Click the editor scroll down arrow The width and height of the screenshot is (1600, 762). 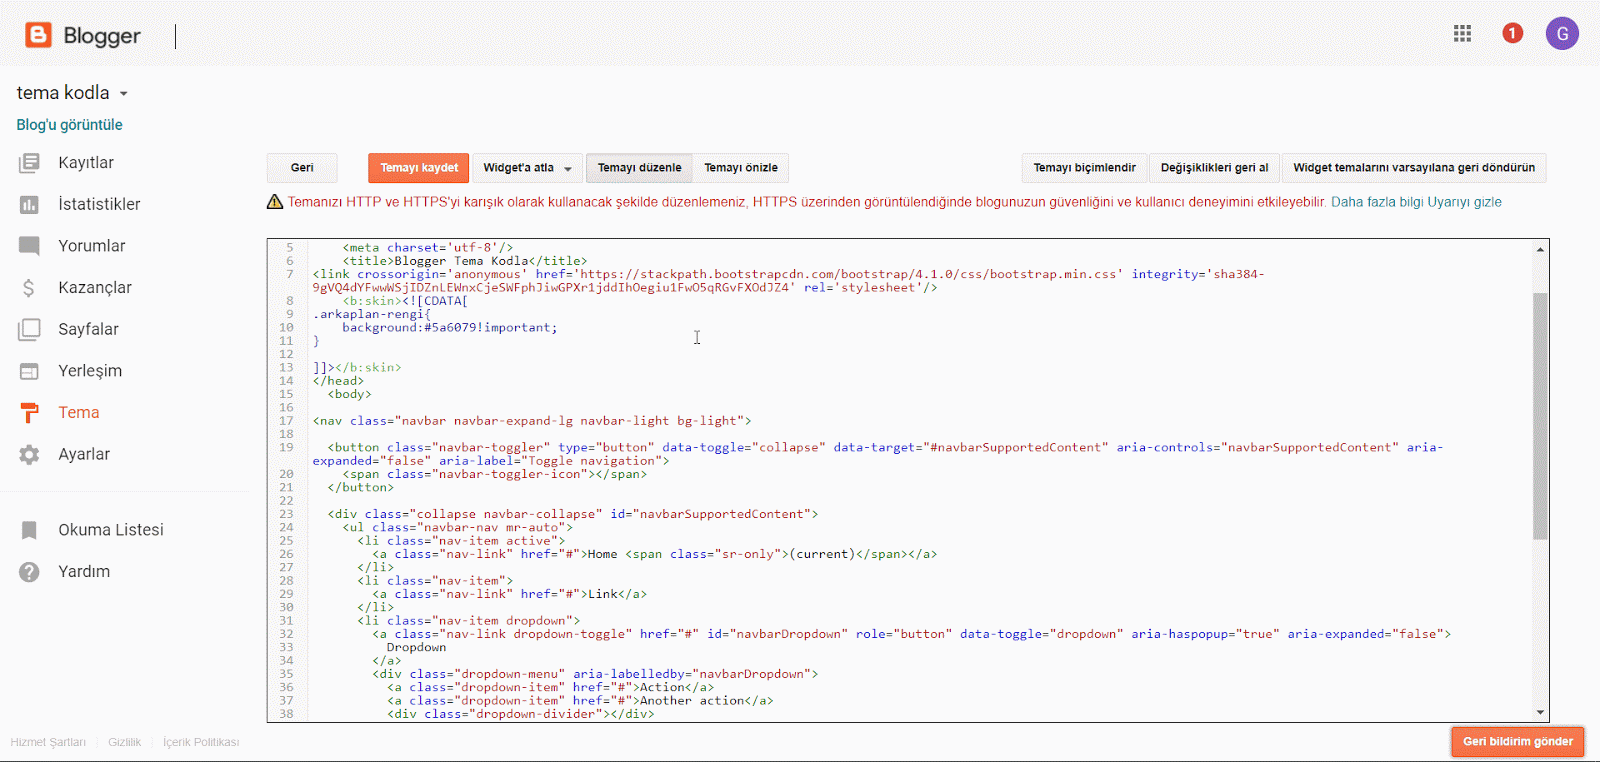click(x=1540, y=713)
